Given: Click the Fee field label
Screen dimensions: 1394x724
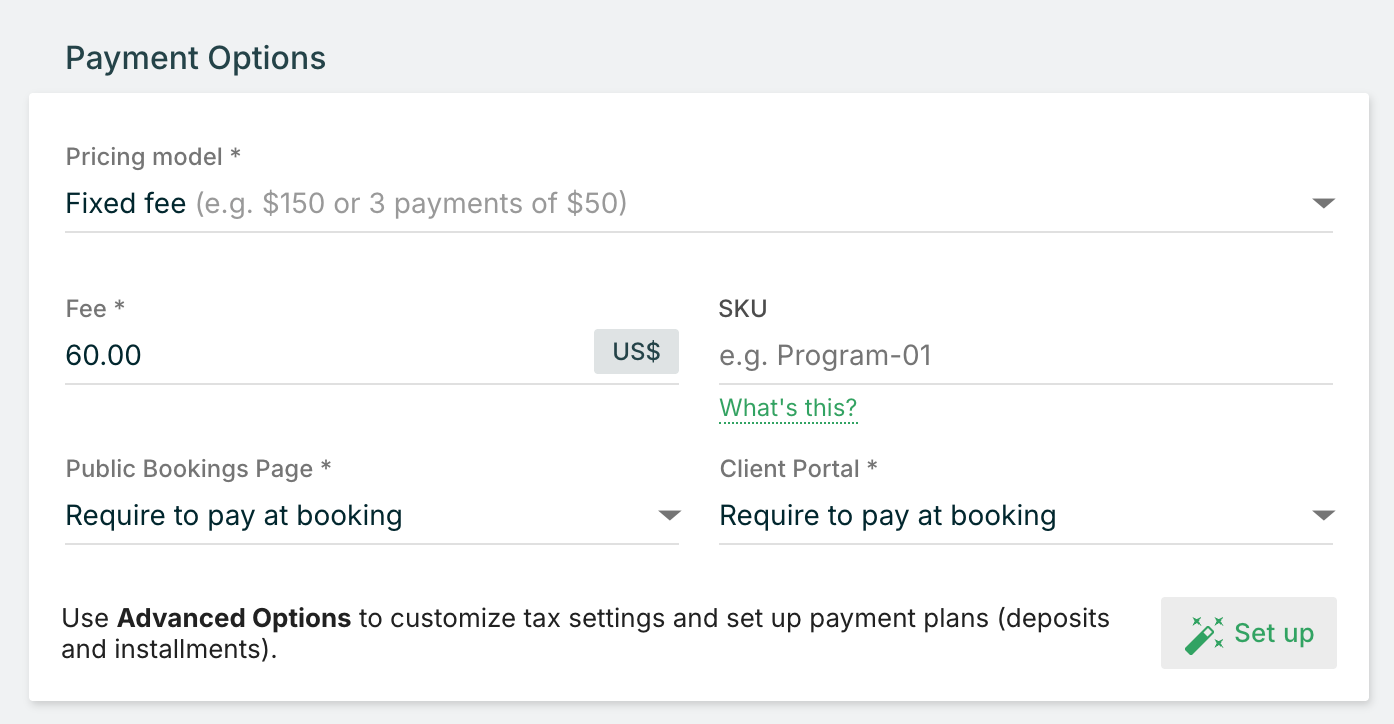Looking at the screenshot, I should coord(95,309).
